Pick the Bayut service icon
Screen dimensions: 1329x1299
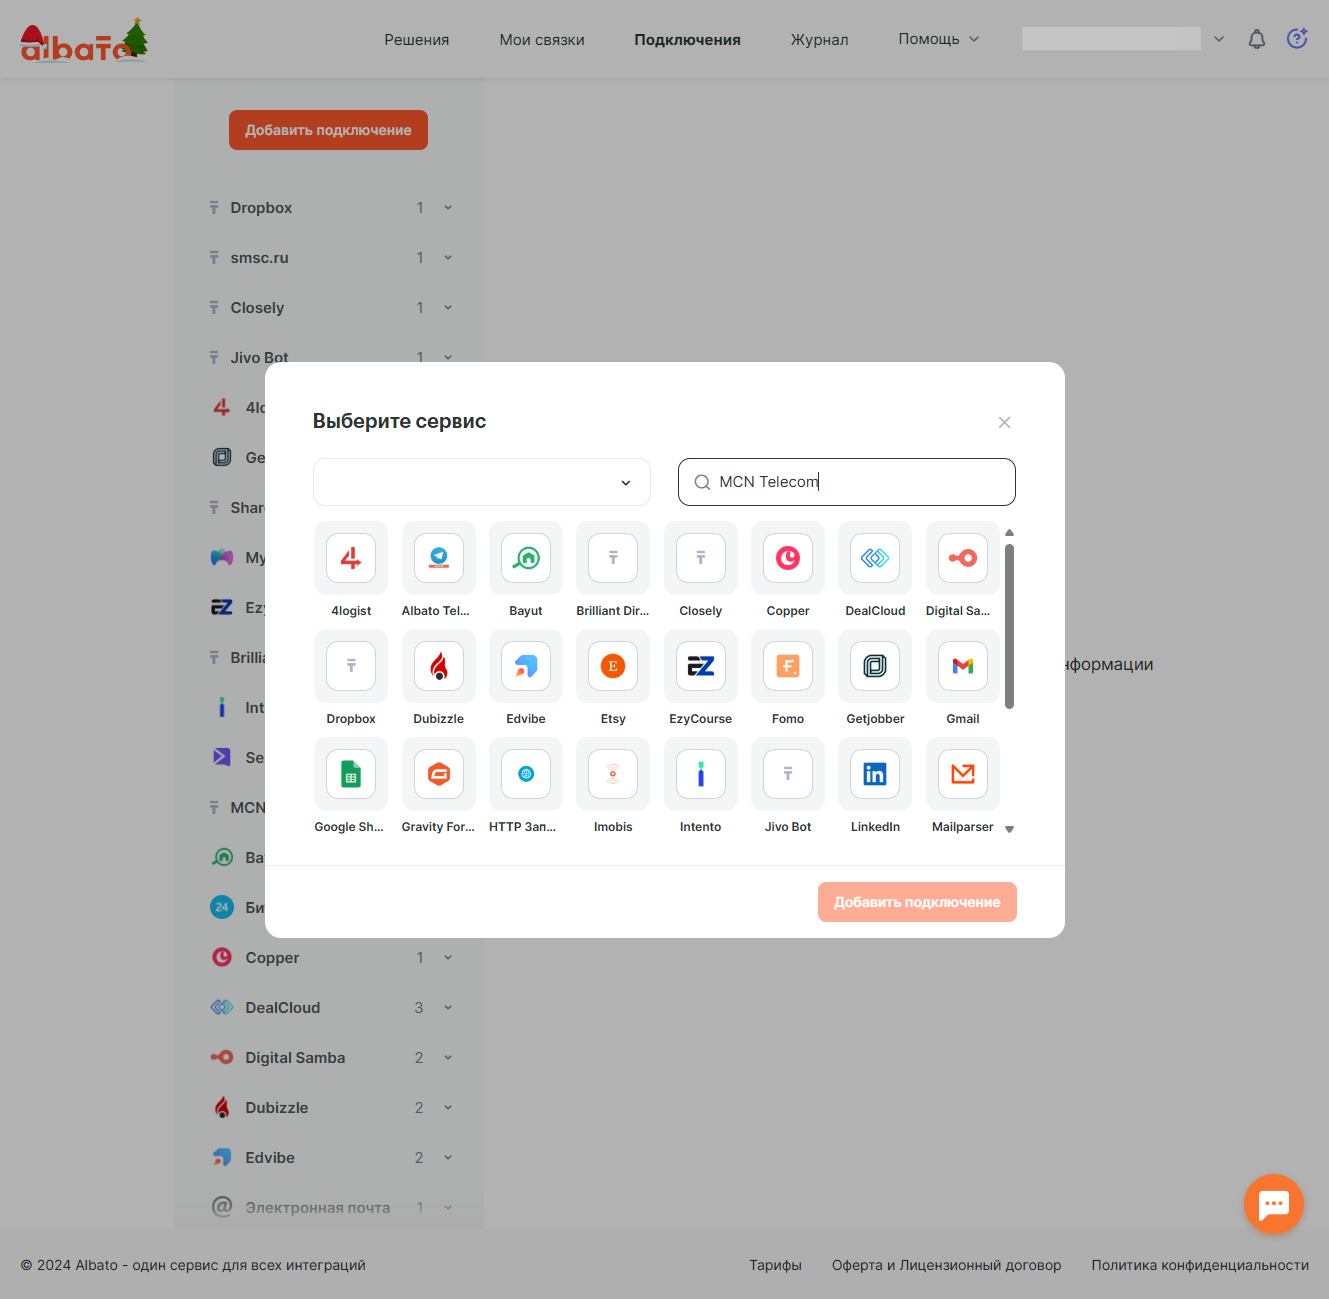pyautogui.click(x=526, y=558)
